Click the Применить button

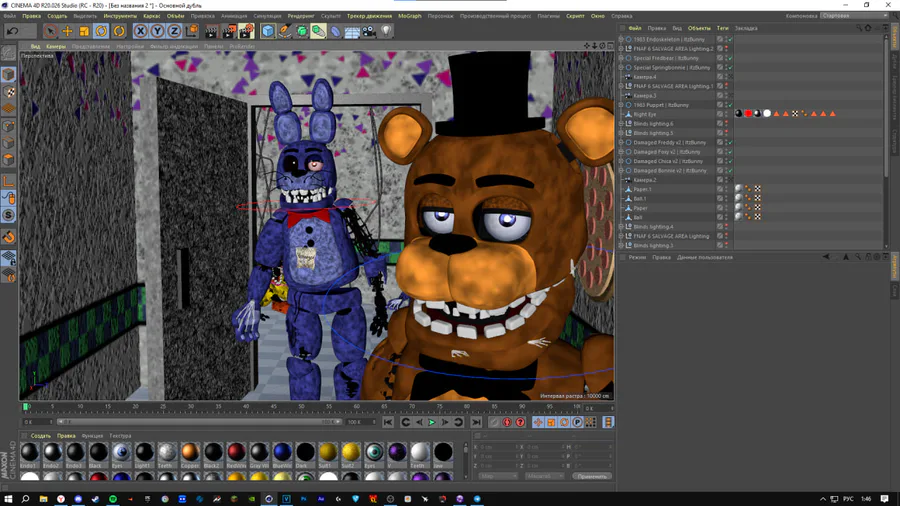(x=592, y=476)
